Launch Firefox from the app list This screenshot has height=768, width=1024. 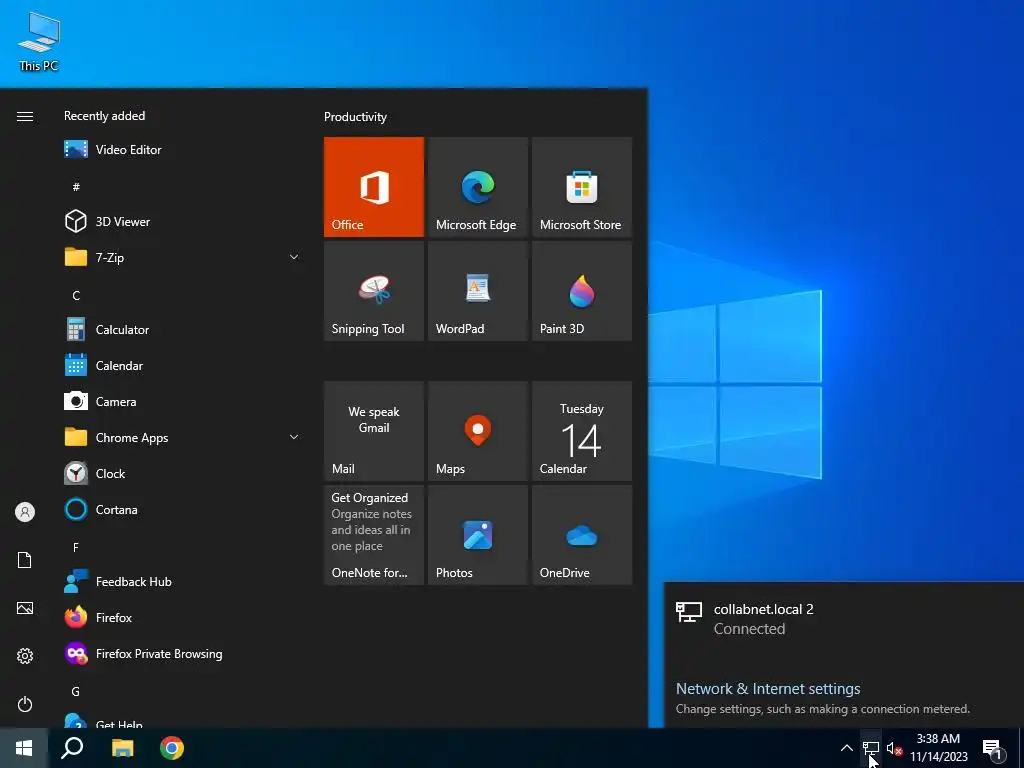[x=183, y=617]
